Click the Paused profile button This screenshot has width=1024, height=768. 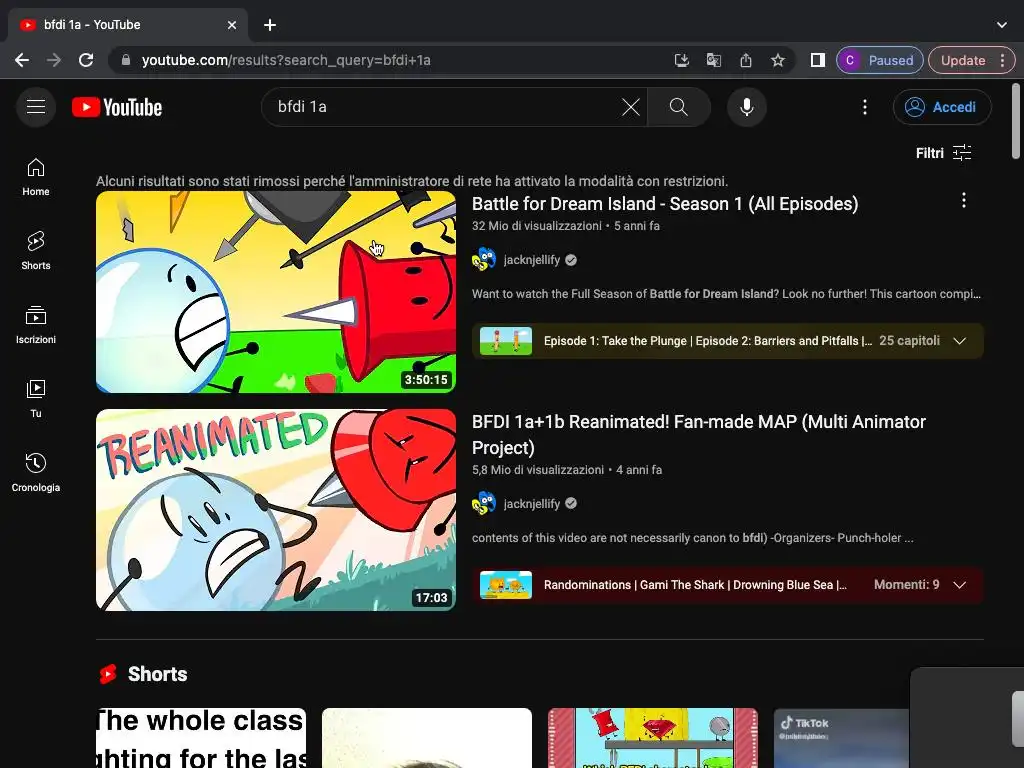tap(879, 60)
